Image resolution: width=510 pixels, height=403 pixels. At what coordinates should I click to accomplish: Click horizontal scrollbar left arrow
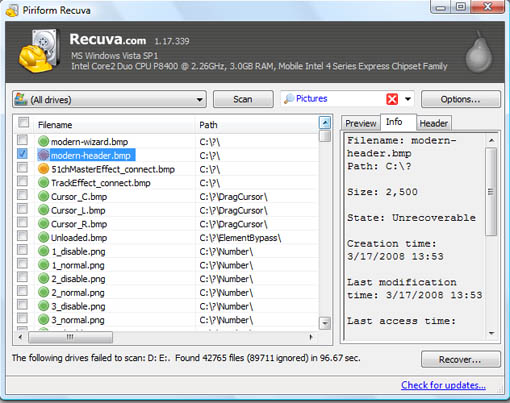[x=21, y=337]
